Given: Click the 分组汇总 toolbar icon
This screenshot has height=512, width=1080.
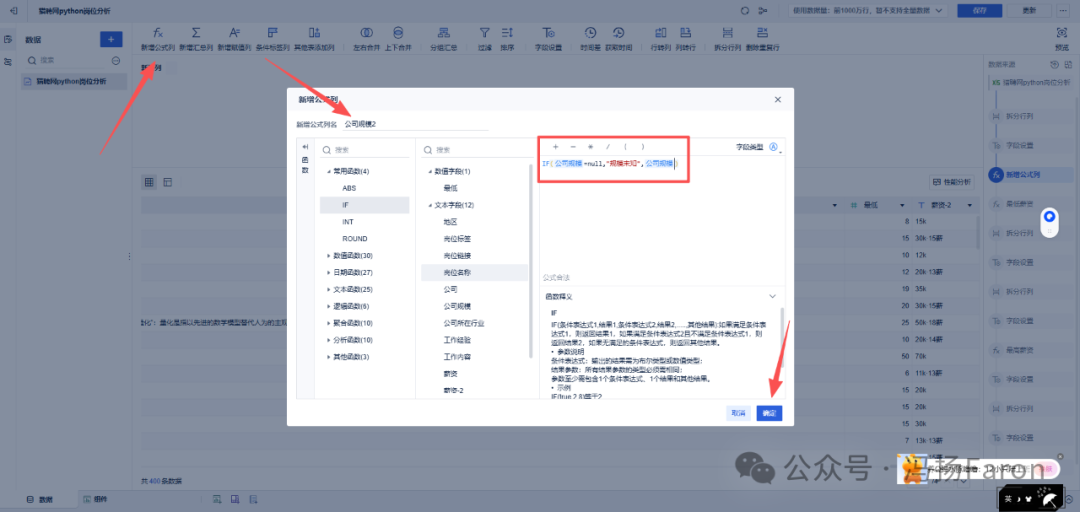Looking at the screenshot, I should (x=444, y=32).
